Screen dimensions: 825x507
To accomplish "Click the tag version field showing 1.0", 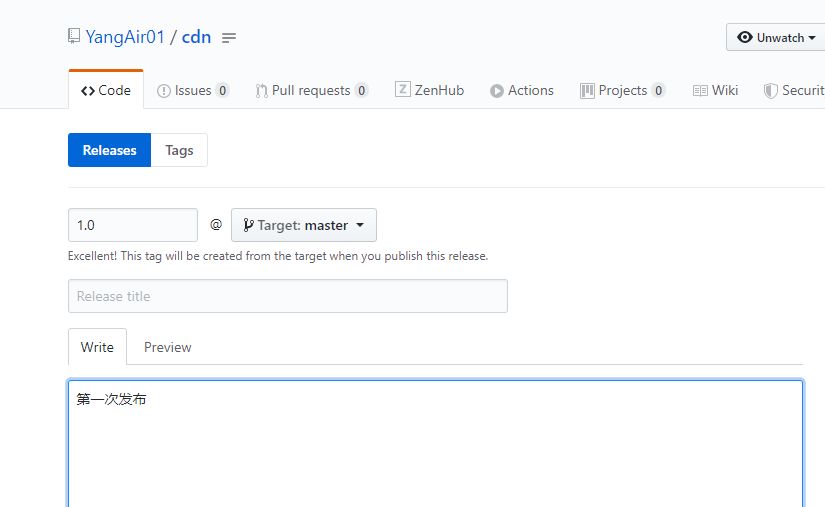I will click(x=132, y=225).
